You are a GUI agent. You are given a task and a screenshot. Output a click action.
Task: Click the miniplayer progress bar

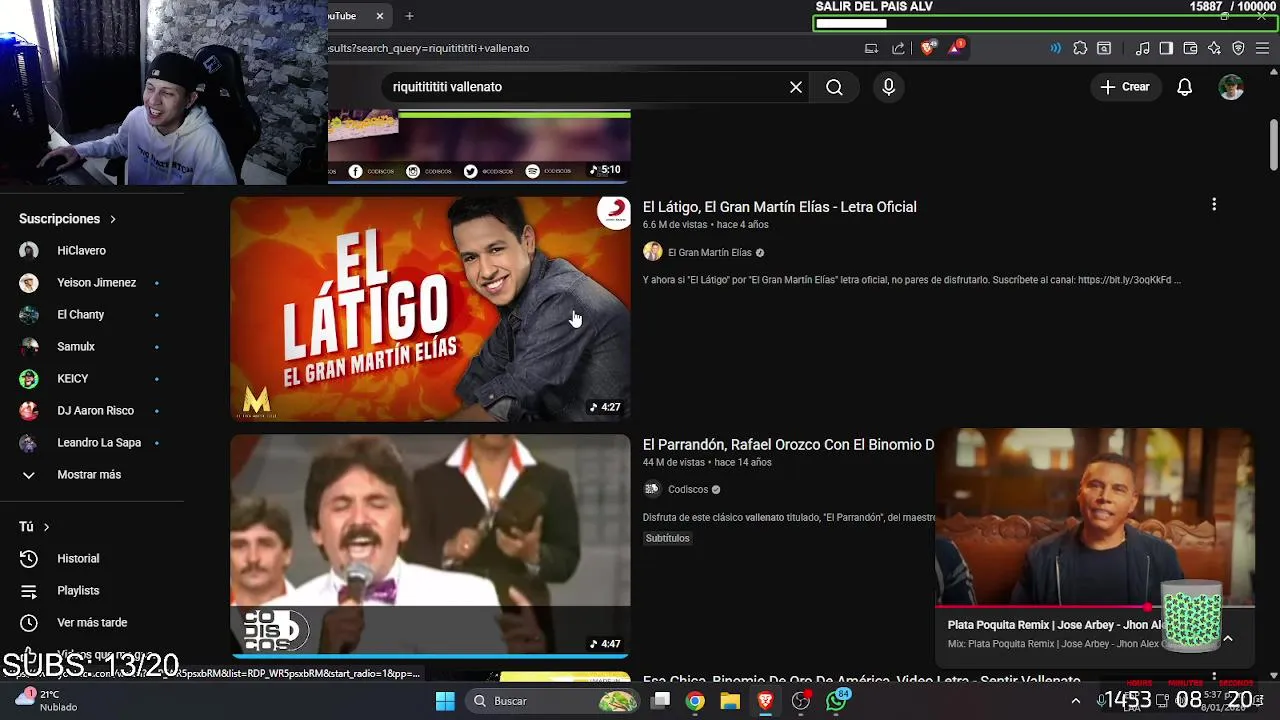tap(1095, 606)
